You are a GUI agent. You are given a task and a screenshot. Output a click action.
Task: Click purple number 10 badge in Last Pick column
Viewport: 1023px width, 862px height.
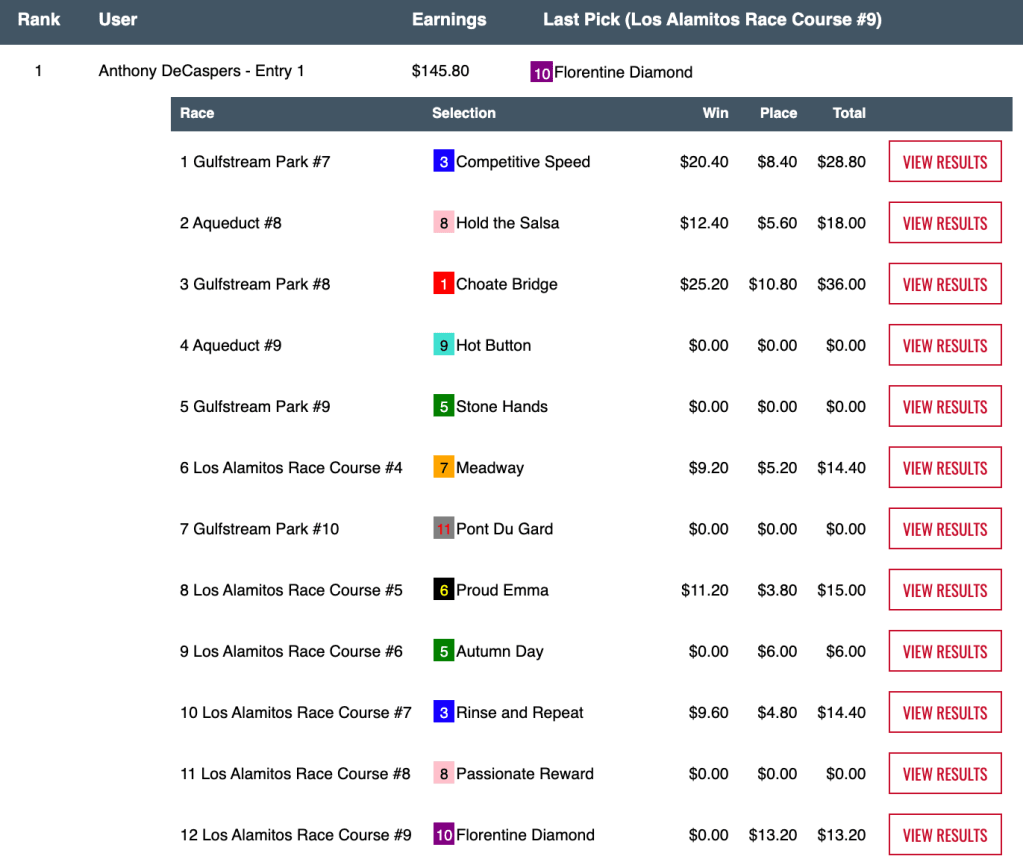541,72
